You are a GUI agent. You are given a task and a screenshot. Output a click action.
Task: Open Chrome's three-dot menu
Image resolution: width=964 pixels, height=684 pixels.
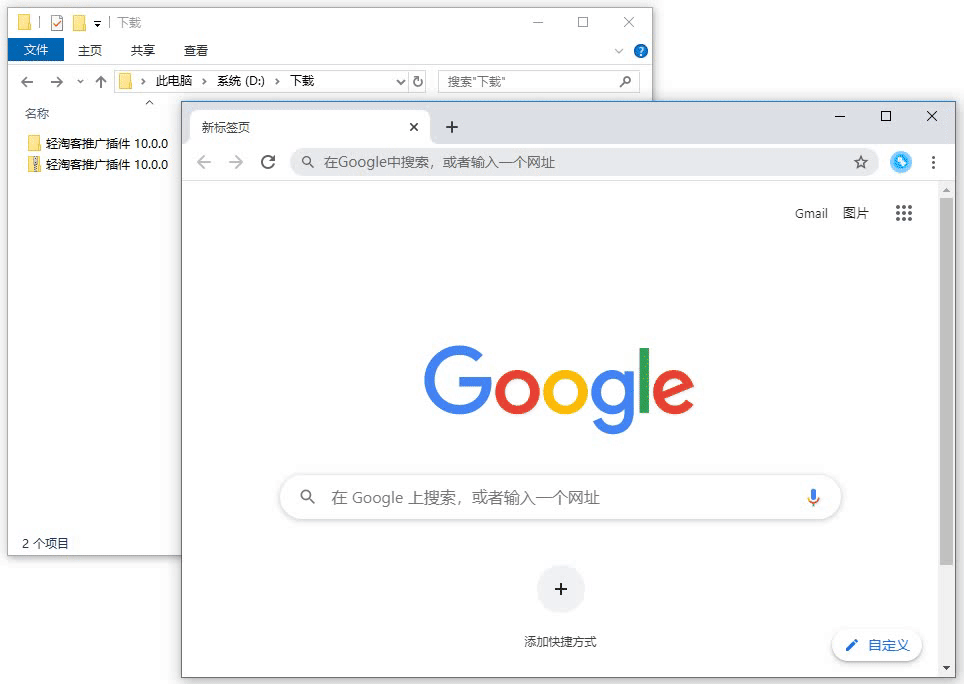pyautogui.click(x=933, y=162)
